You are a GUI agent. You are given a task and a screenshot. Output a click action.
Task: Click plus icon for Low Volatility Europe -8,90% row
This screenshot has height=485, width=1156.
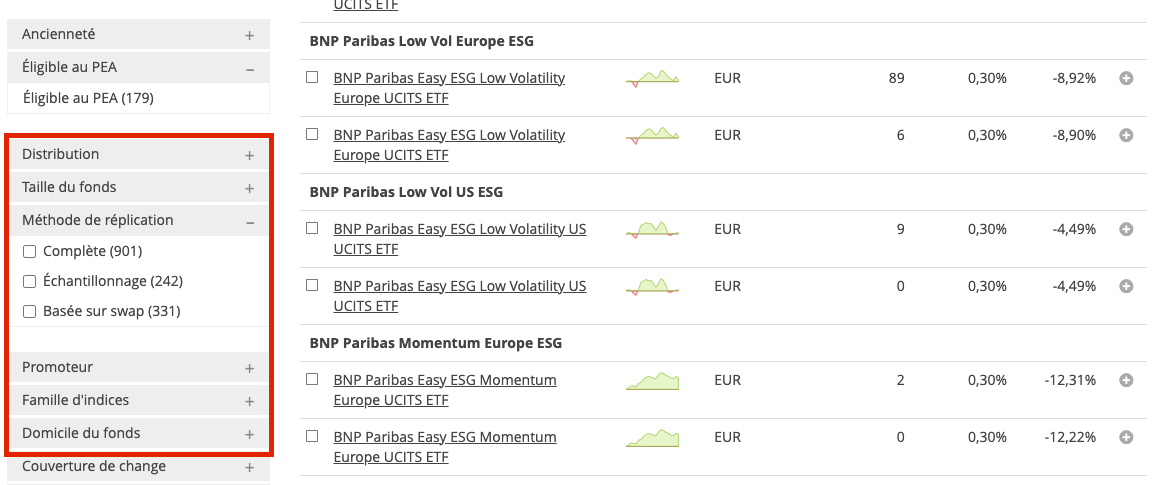1126,135
